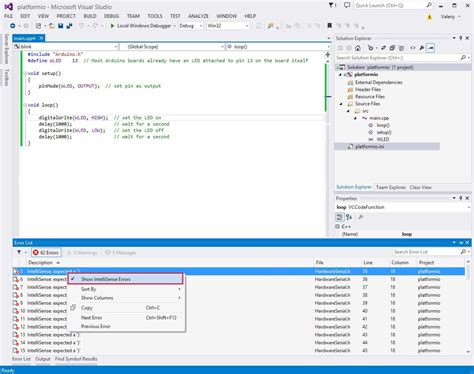This screenshot has height=374, width=474.
Task: Toggle the 0 Warnings filter button
Action: coord(82,252)
